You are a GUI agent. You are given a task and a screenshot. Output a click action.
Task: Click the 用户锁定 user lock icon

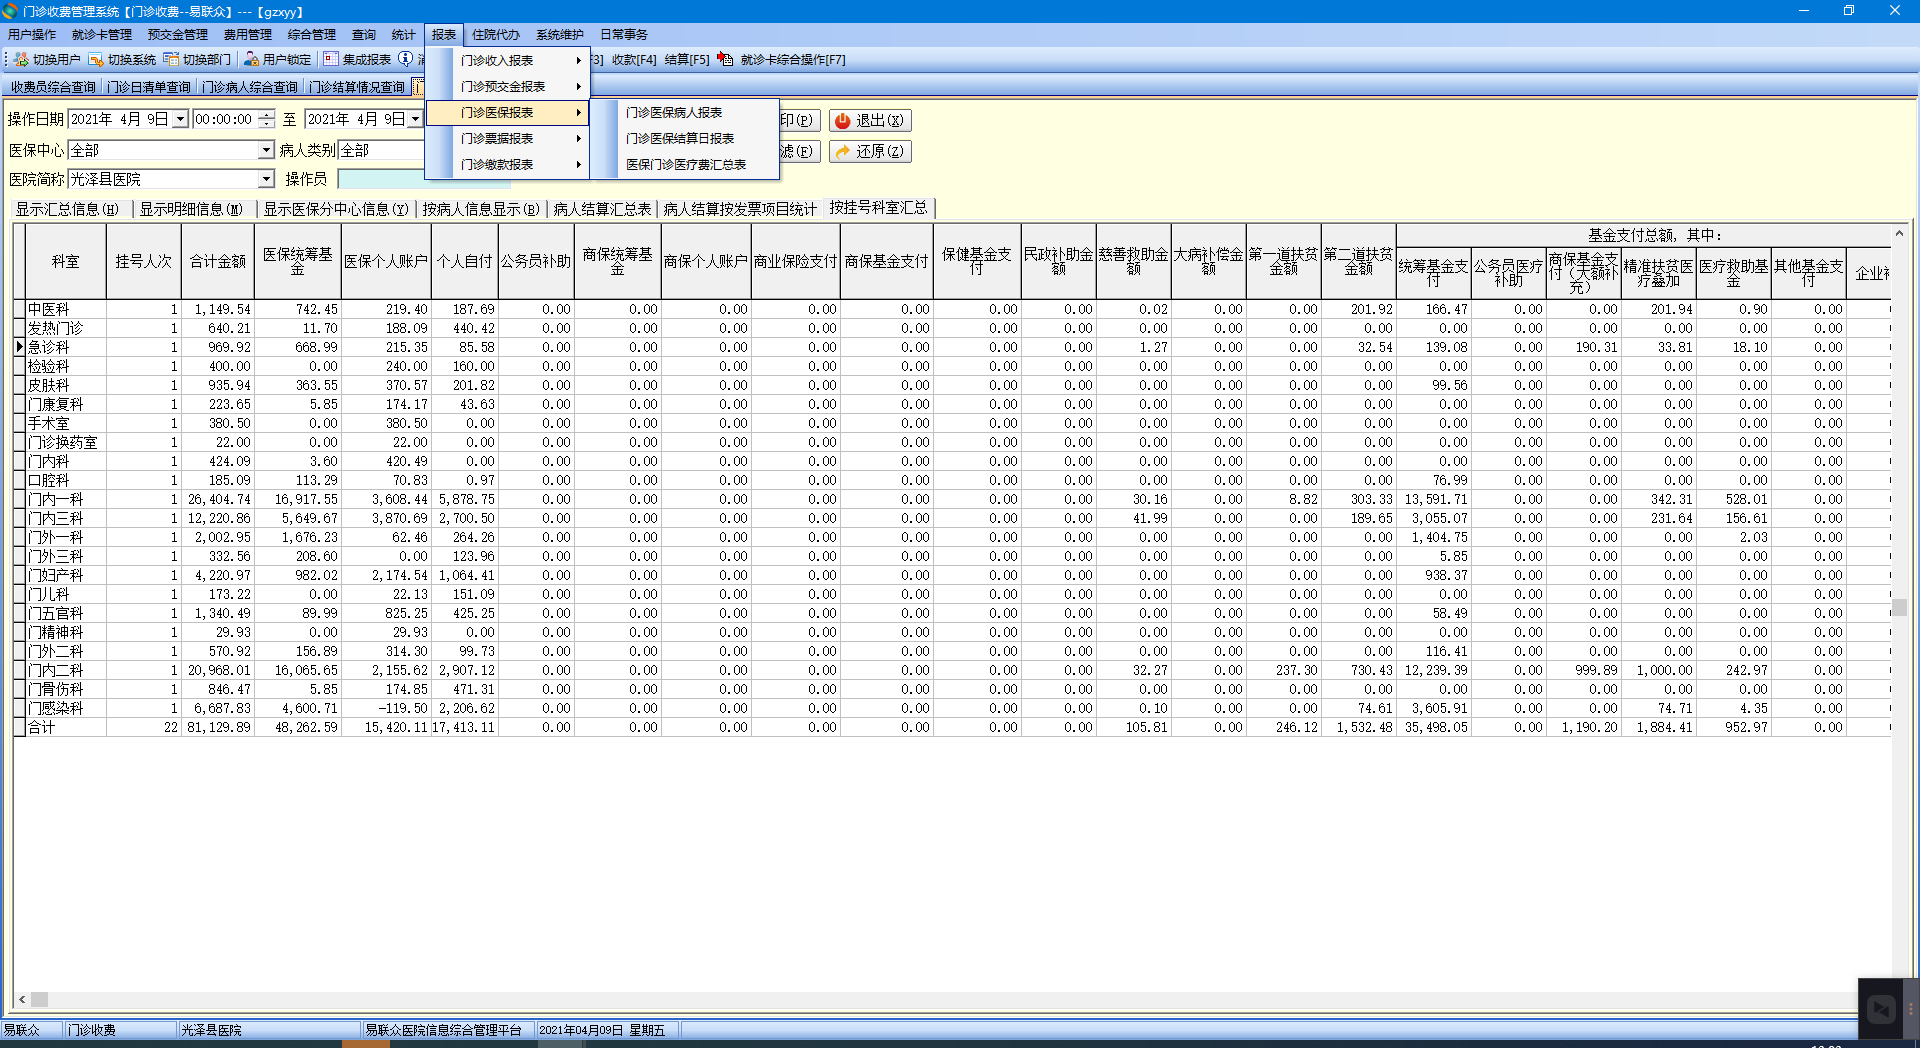(x=251, y=60)
